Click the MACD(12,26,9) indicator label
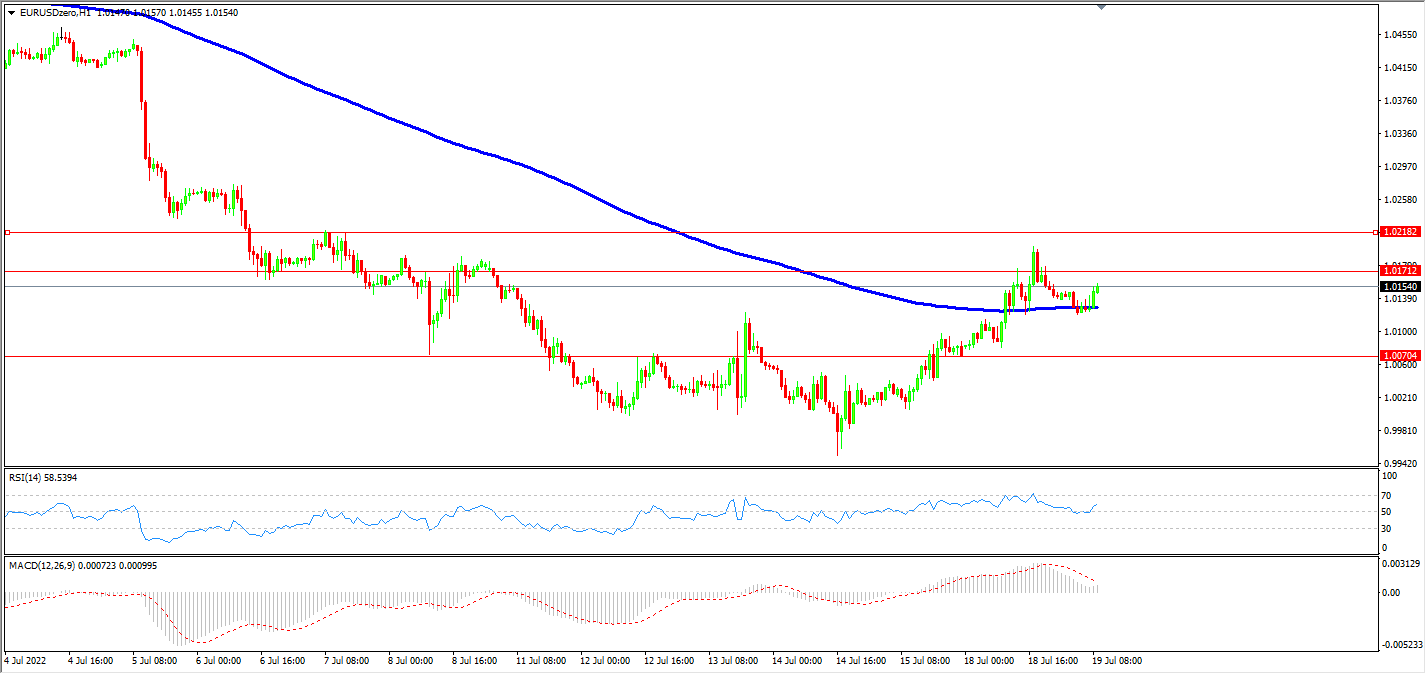This screenshot has width=1426, height=674. 83,566
